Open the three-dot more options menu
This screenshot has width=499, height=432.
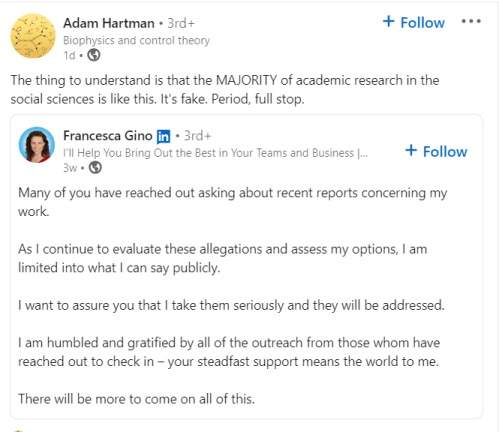(x=471, y=21)
